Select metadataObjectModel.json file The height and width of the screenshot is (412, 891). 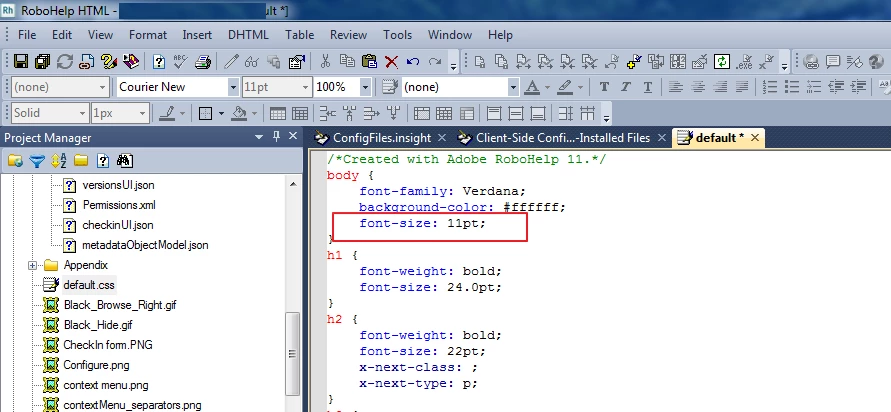pyautogui.click(x=145, y=245)
